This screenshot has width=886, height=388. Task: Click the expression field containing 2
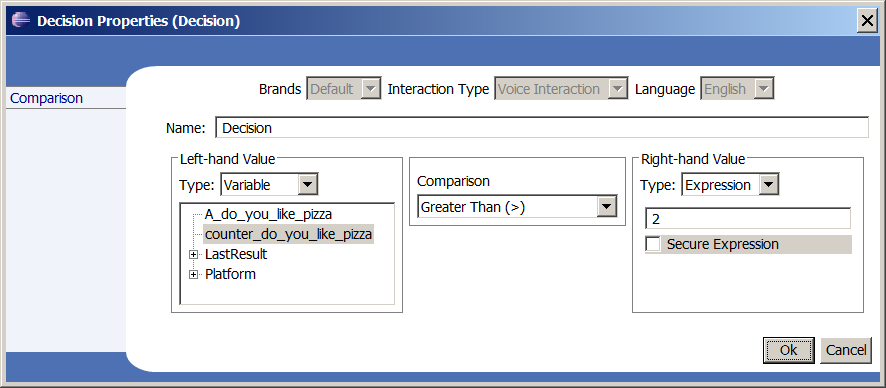click(x=748, y=219)
